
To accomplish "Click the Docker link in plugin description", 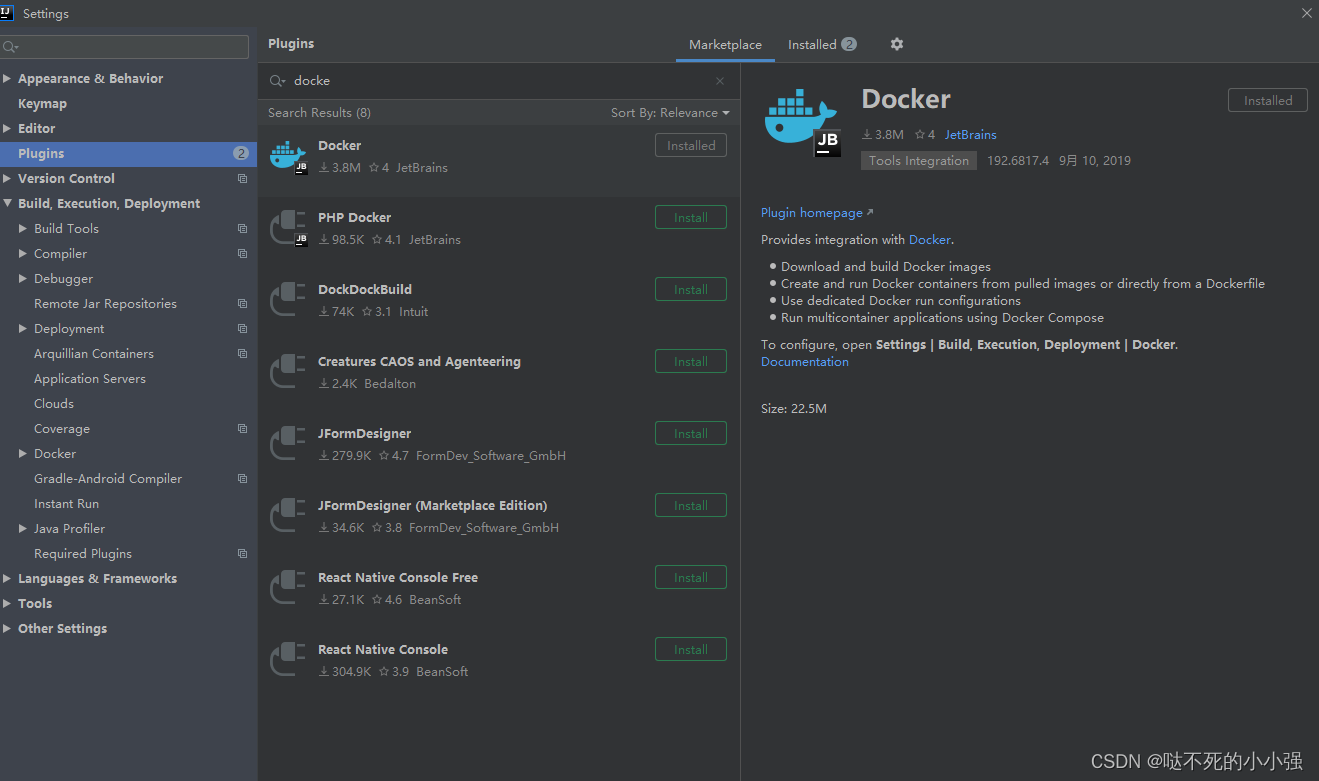I will (929, 240).
